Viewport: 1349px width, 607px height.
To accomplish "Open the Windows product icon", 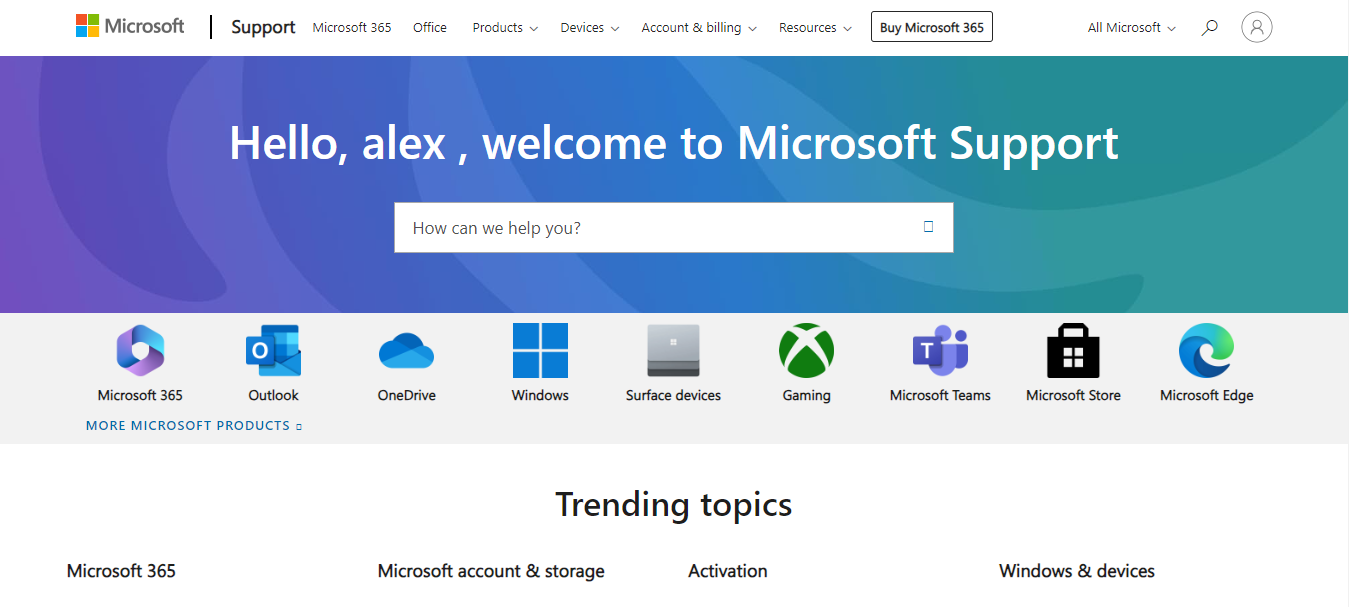I will [x=540, y=351].
